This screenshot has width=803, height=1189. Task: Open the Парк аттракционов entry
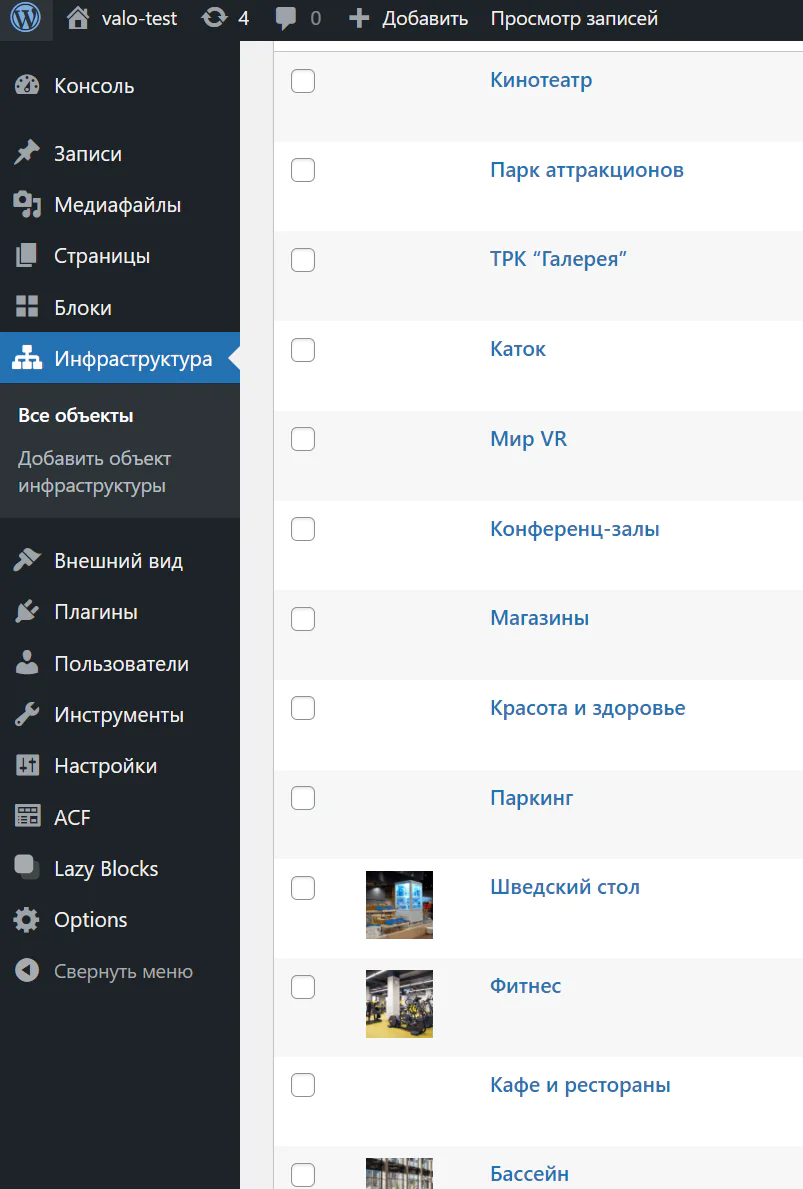pos(587,170)
